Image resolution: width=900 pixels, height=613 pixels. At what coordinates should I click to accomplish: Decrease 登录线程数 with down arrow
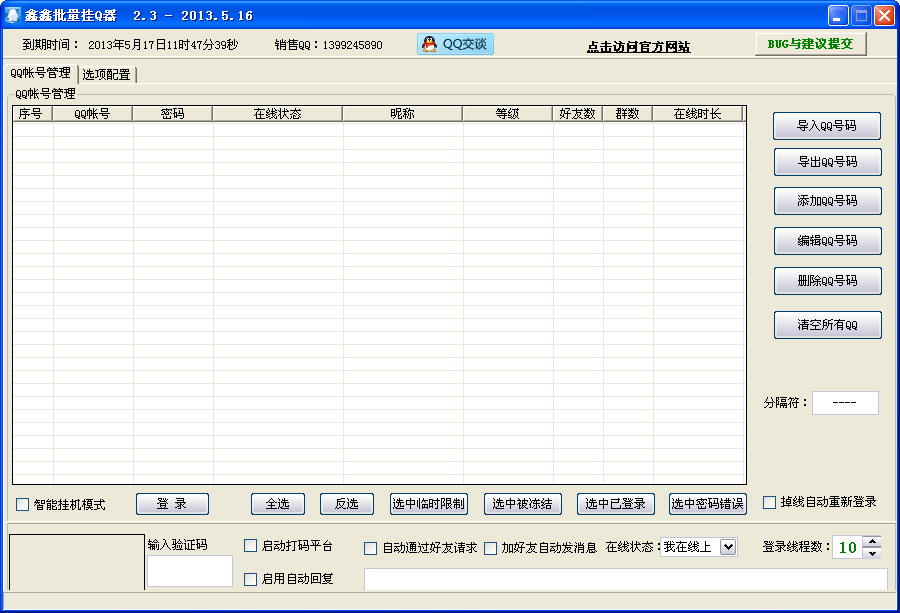[872, 553]
